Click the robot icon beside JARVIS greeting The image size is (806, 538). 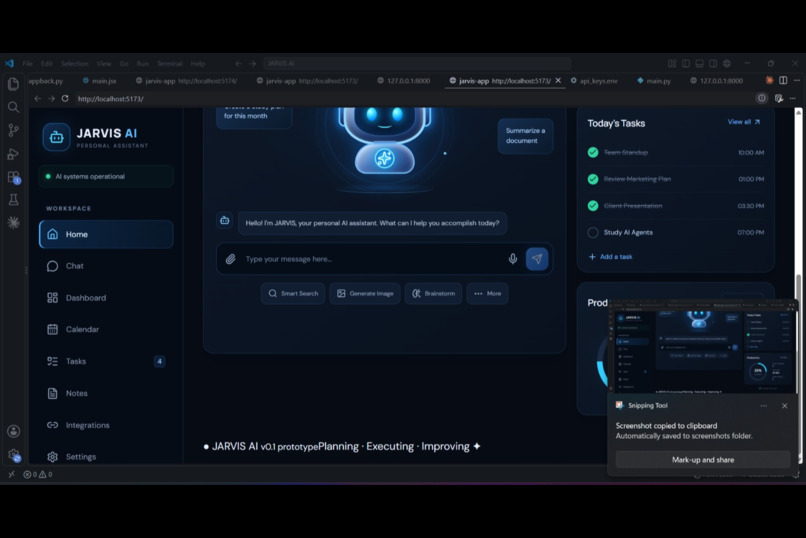225,220
